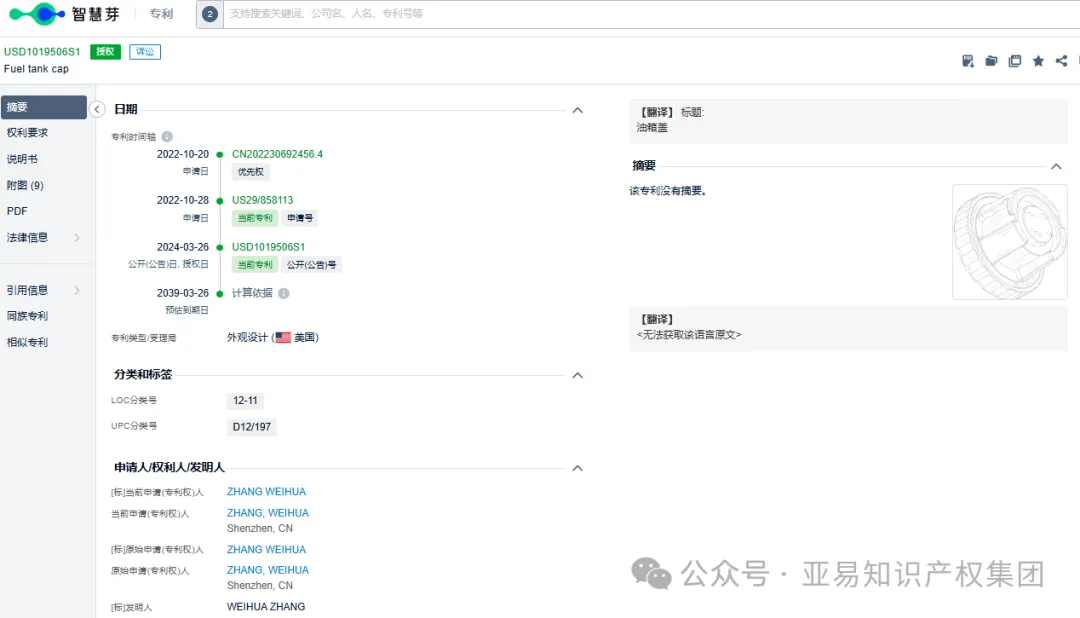Select UPC classification D12/197
The width and height of the screenshot is (1080, 618).
coord(251,427)
